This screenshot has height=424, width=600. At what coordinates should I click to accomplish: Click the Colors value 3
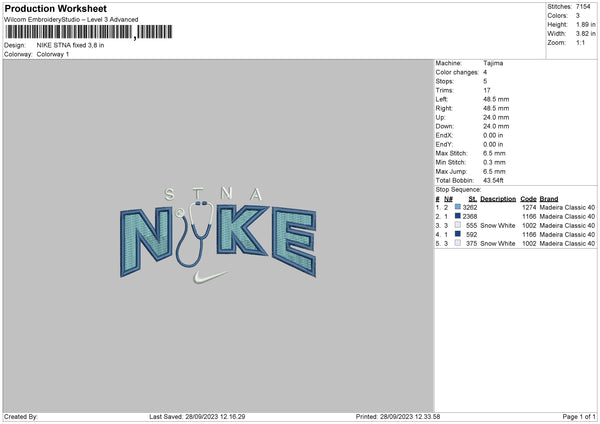pyautogui.click(x=578, y=16)
